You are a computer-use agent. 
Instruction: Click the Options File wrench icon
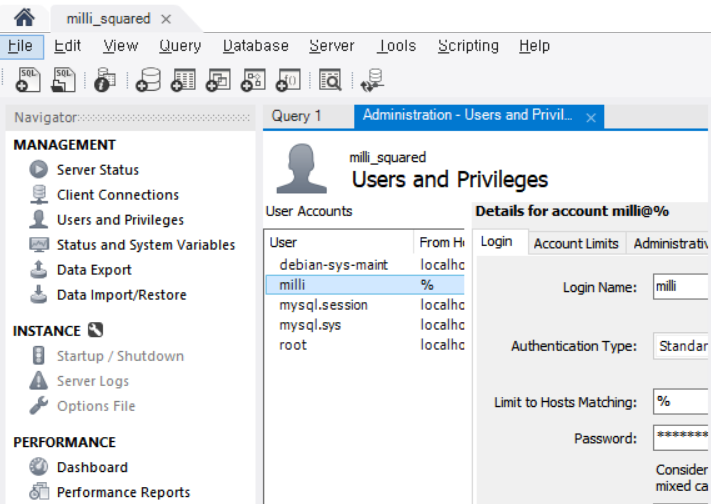pyautogui.click(x=39, y=406)
